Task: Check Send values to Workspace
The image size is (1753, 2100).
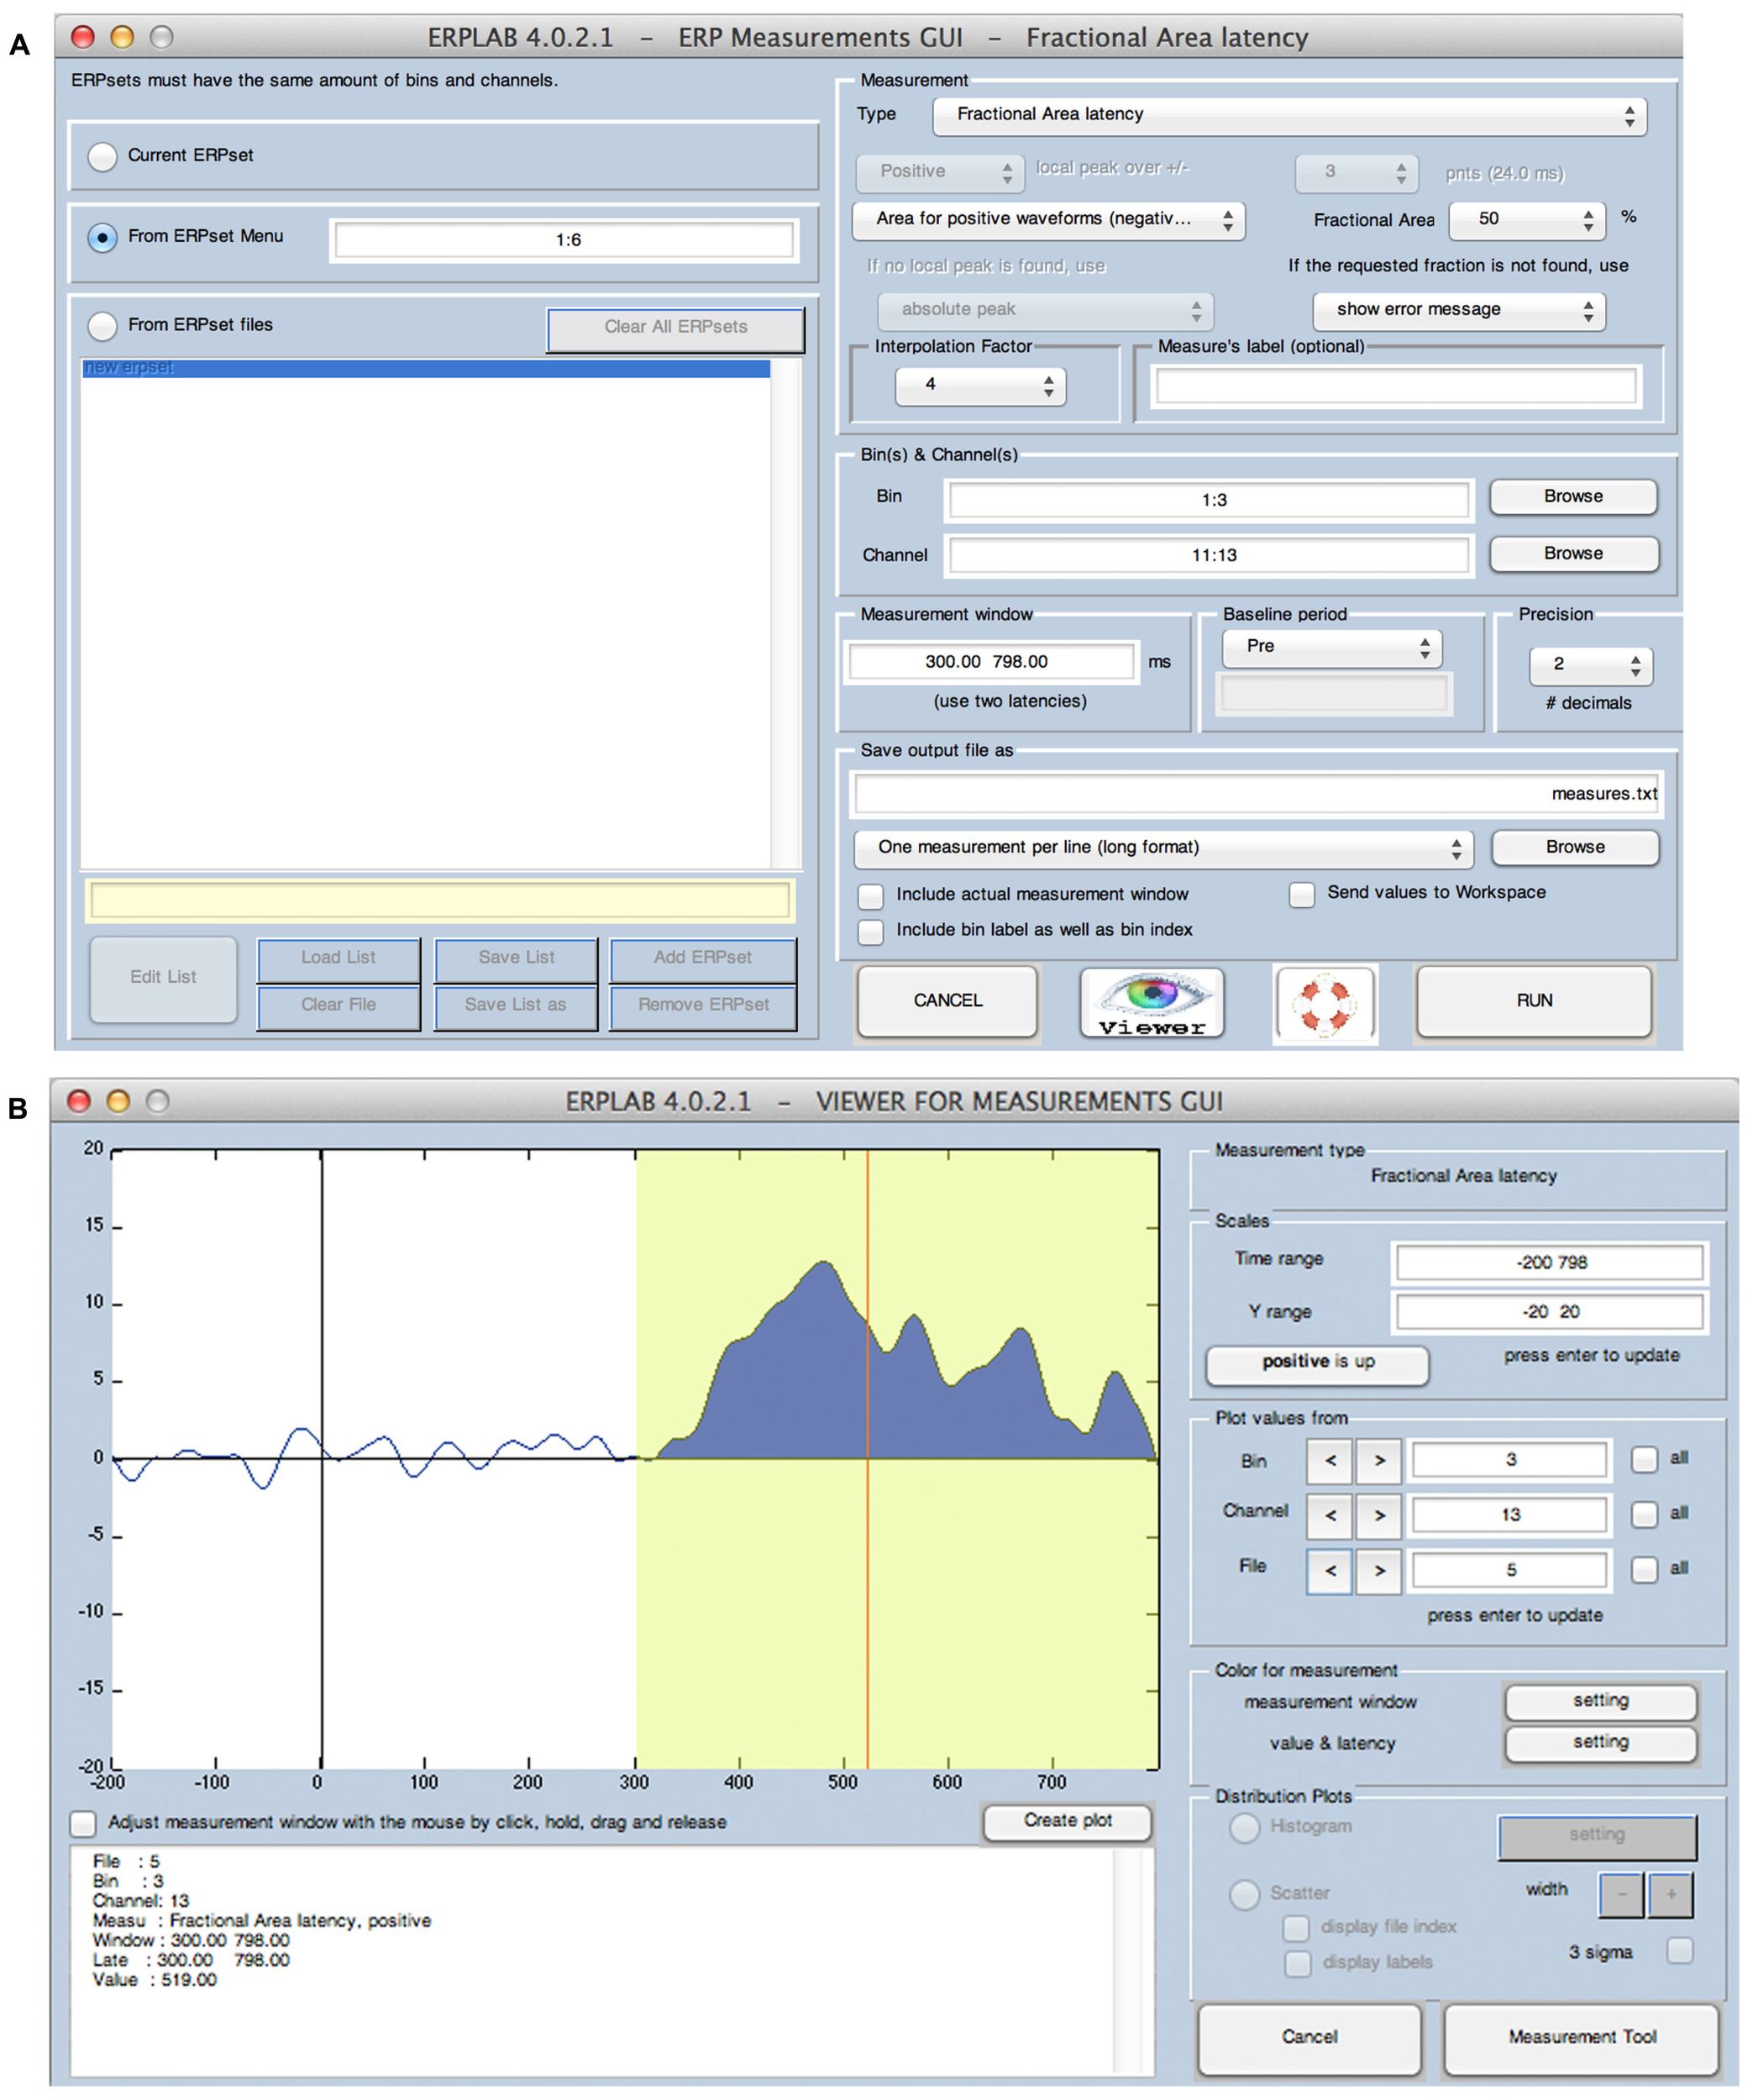Action: (1301, 894)
